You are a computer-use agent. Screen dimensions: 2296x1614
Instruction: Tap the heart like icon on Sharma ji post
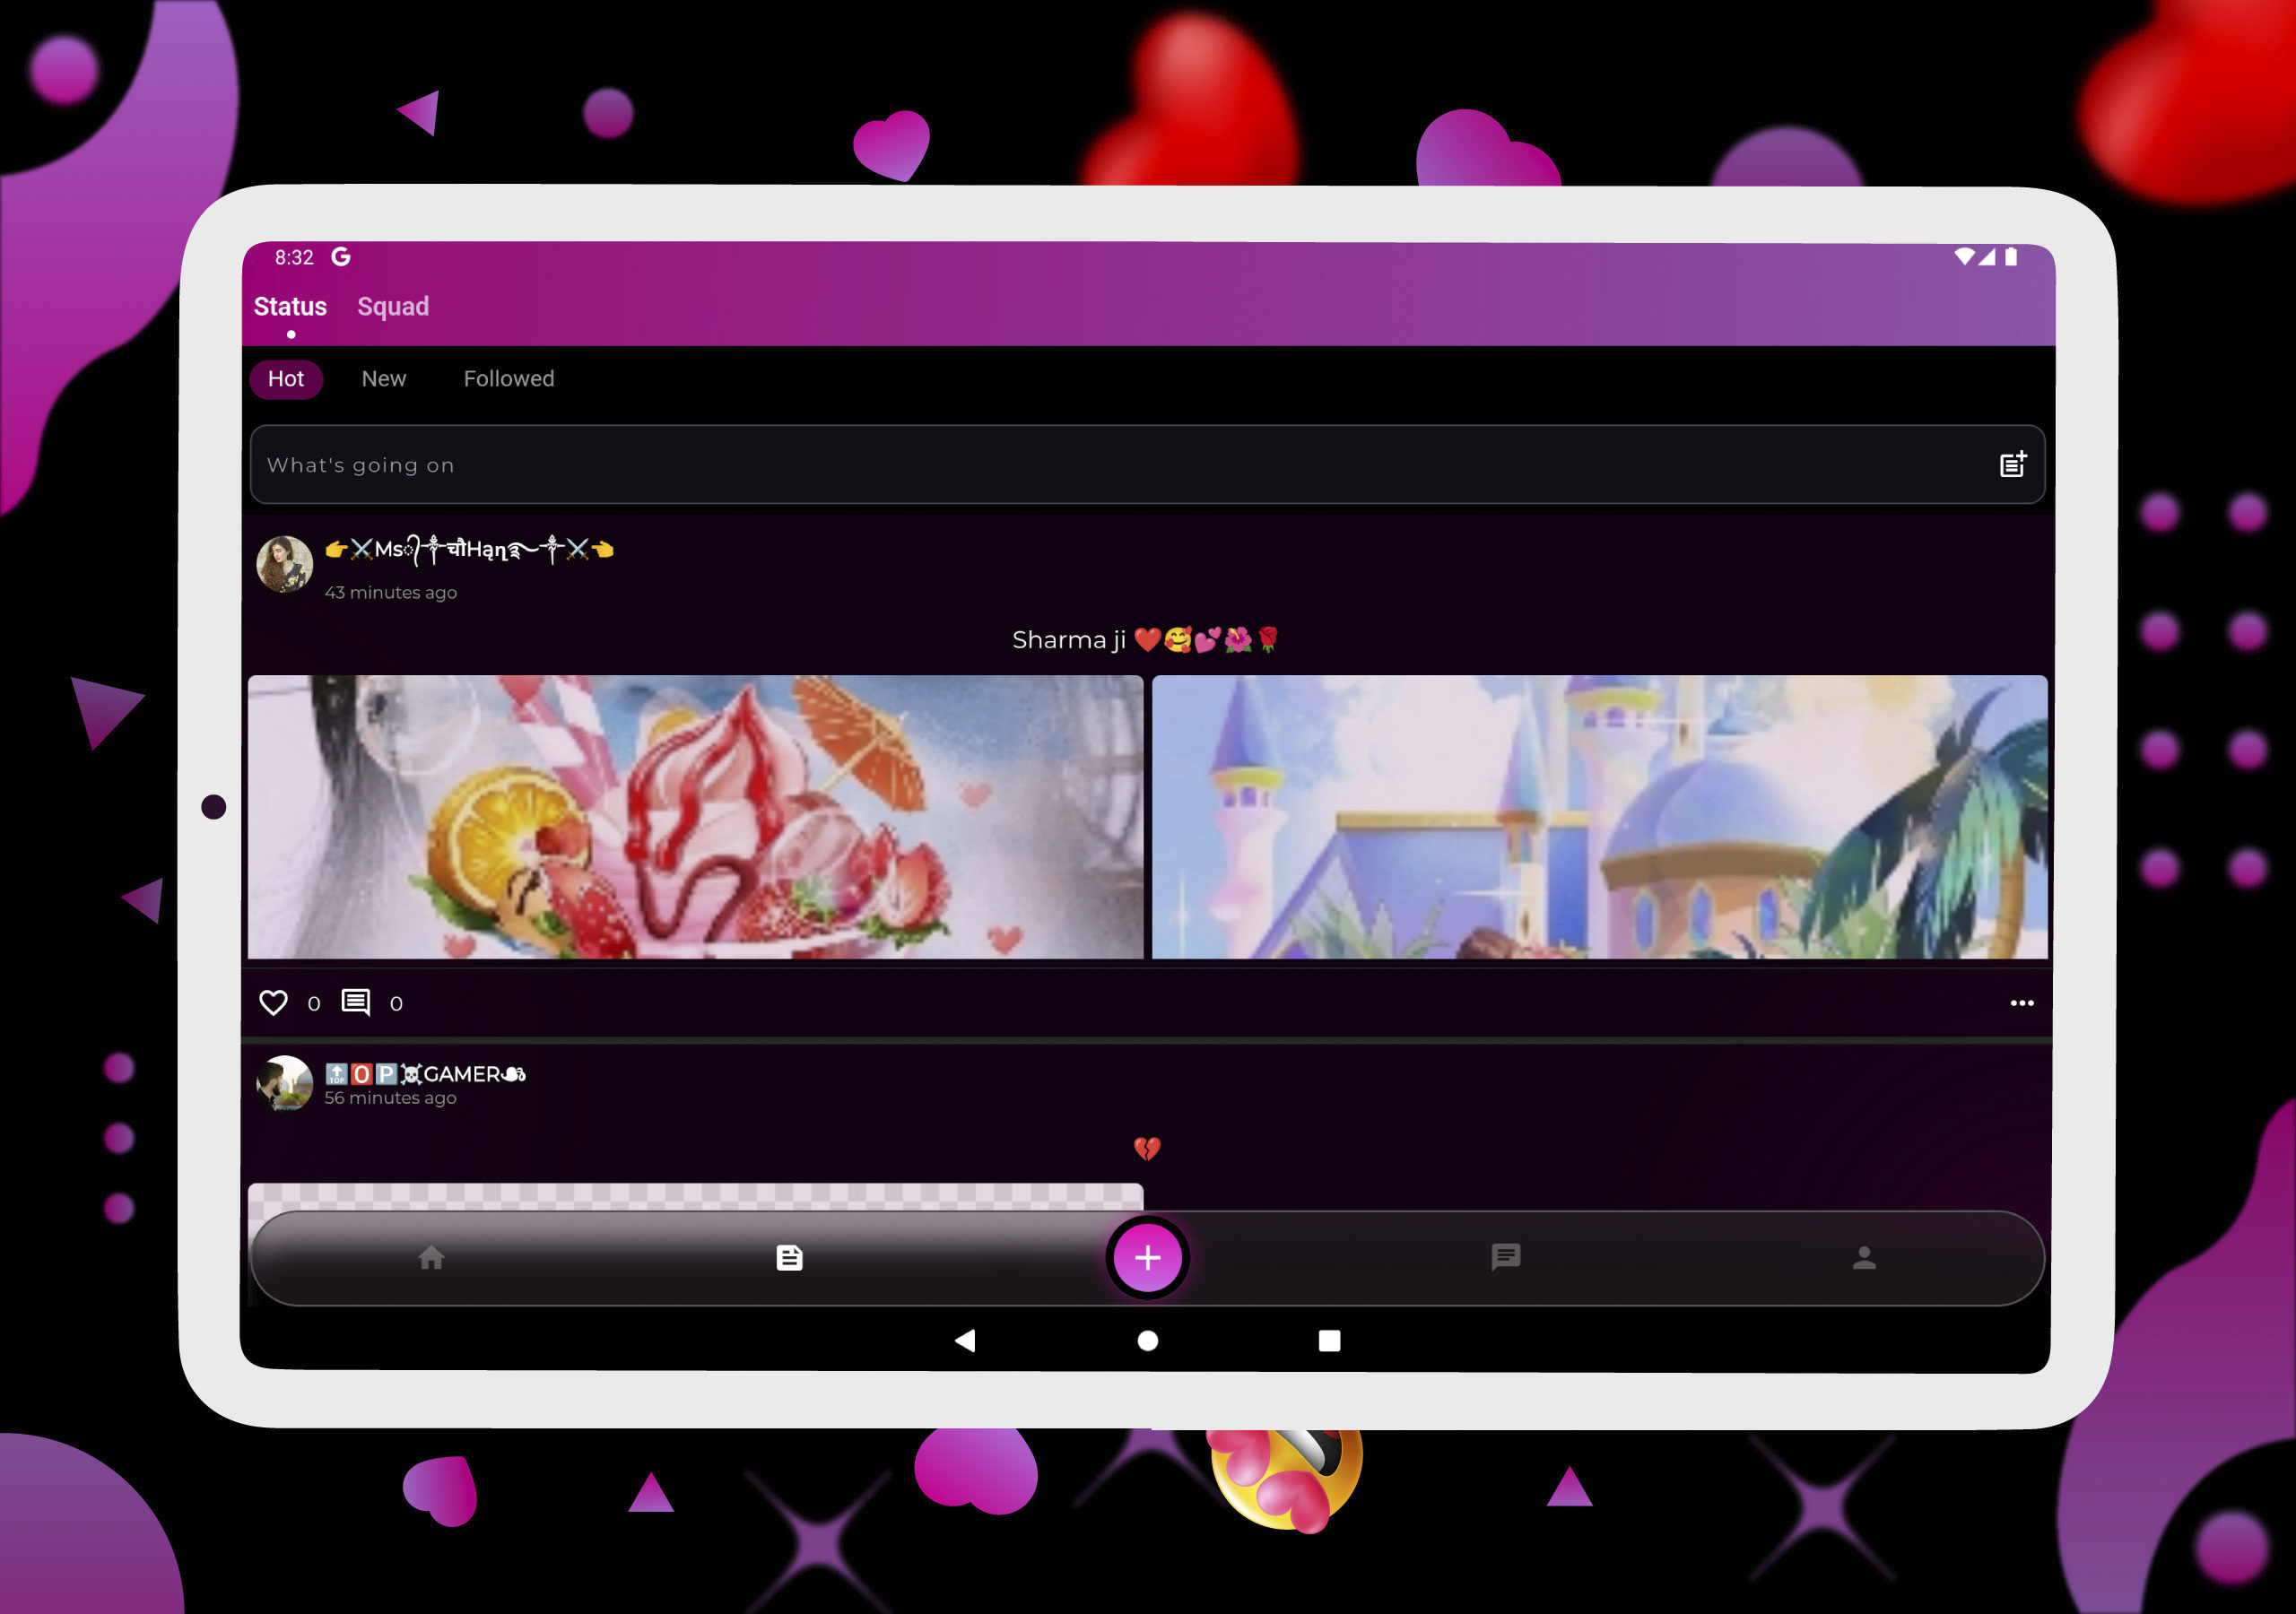tap(273, 1003)
